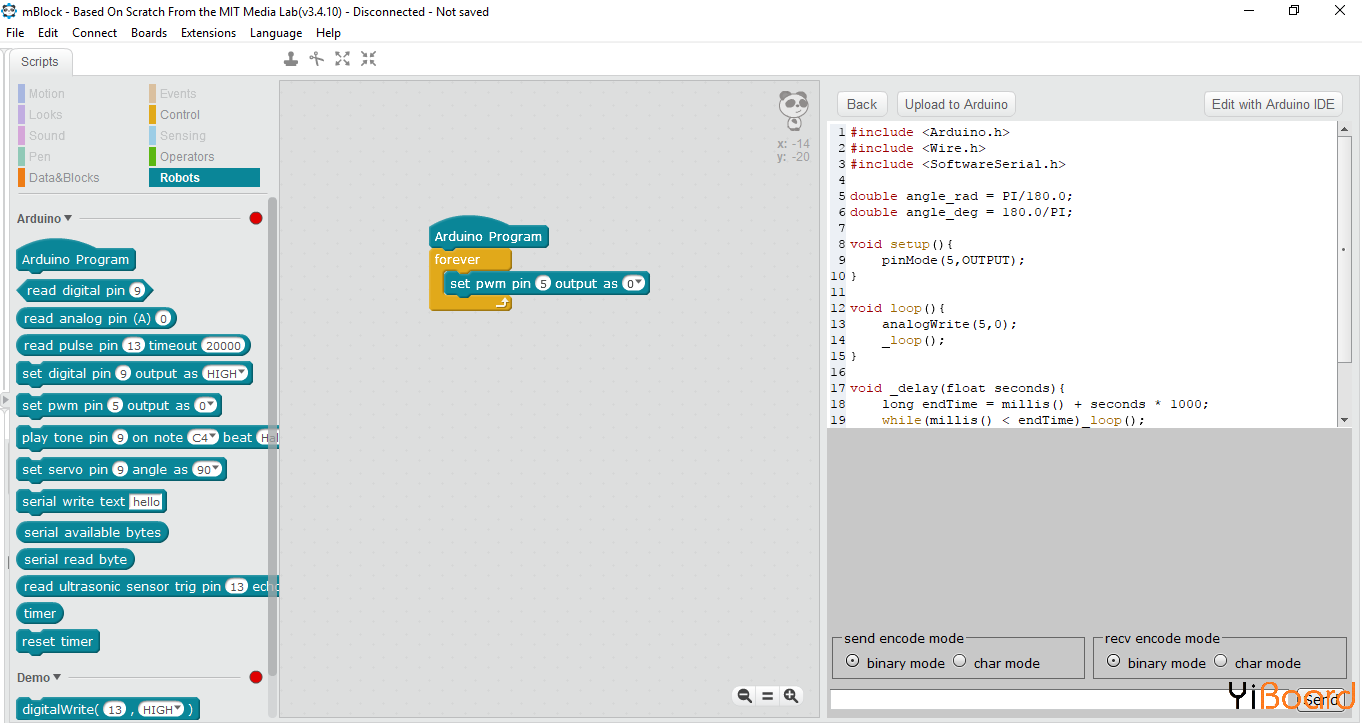Open the Boards menu
The height and width of the screenshot is (723, 1362).
(x=149, y=33)
